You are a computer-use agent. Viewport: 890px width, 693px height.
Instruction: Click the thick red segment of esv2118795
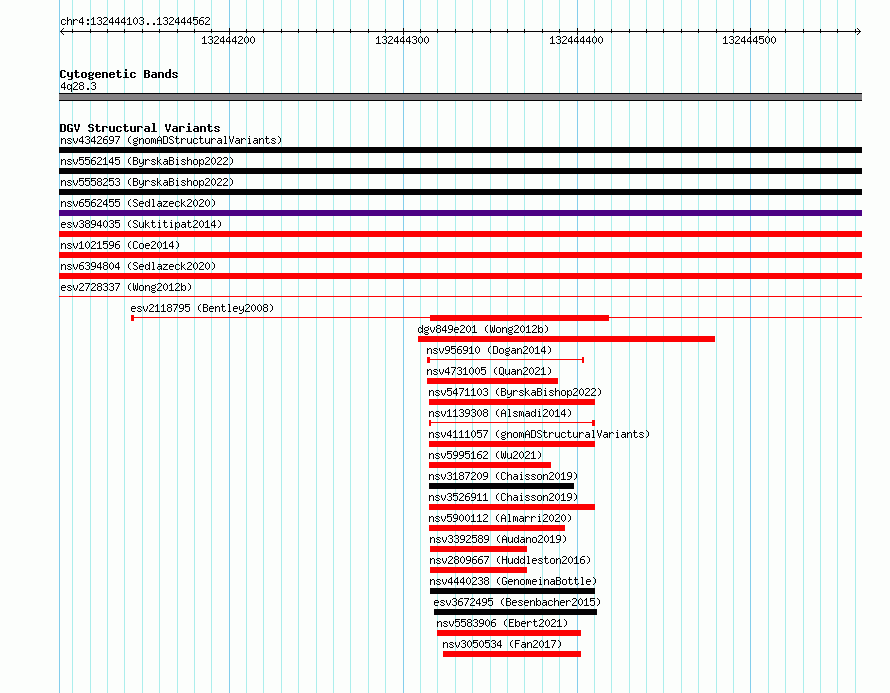(x=519, y=318)
